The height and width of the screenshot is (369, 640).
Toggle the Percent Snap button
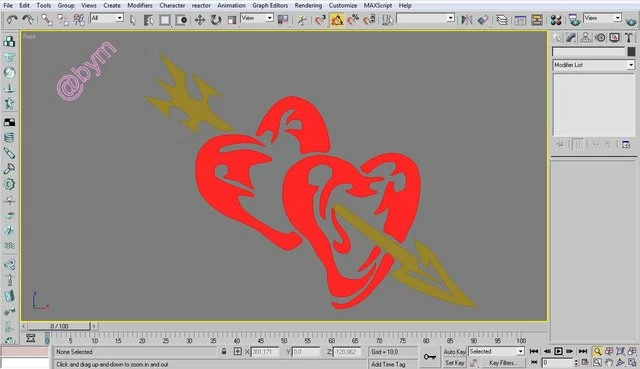point(353,20)
